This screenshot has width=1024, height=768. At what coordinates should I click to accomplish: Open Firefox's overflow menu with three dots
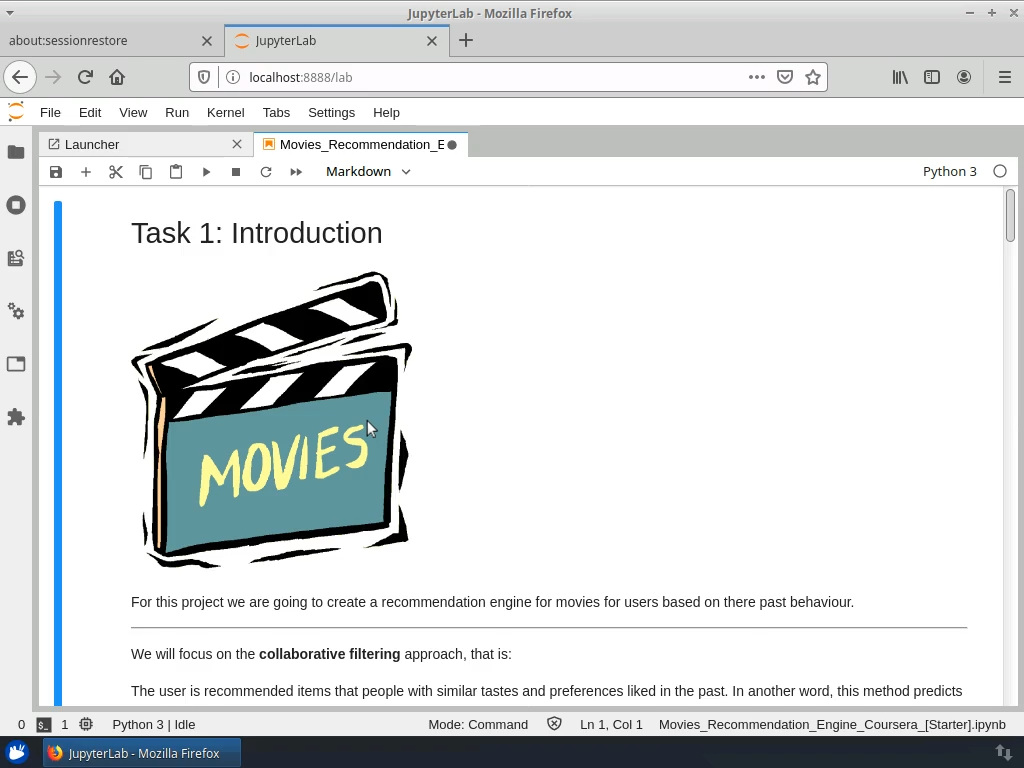click(x=757, y=77)
